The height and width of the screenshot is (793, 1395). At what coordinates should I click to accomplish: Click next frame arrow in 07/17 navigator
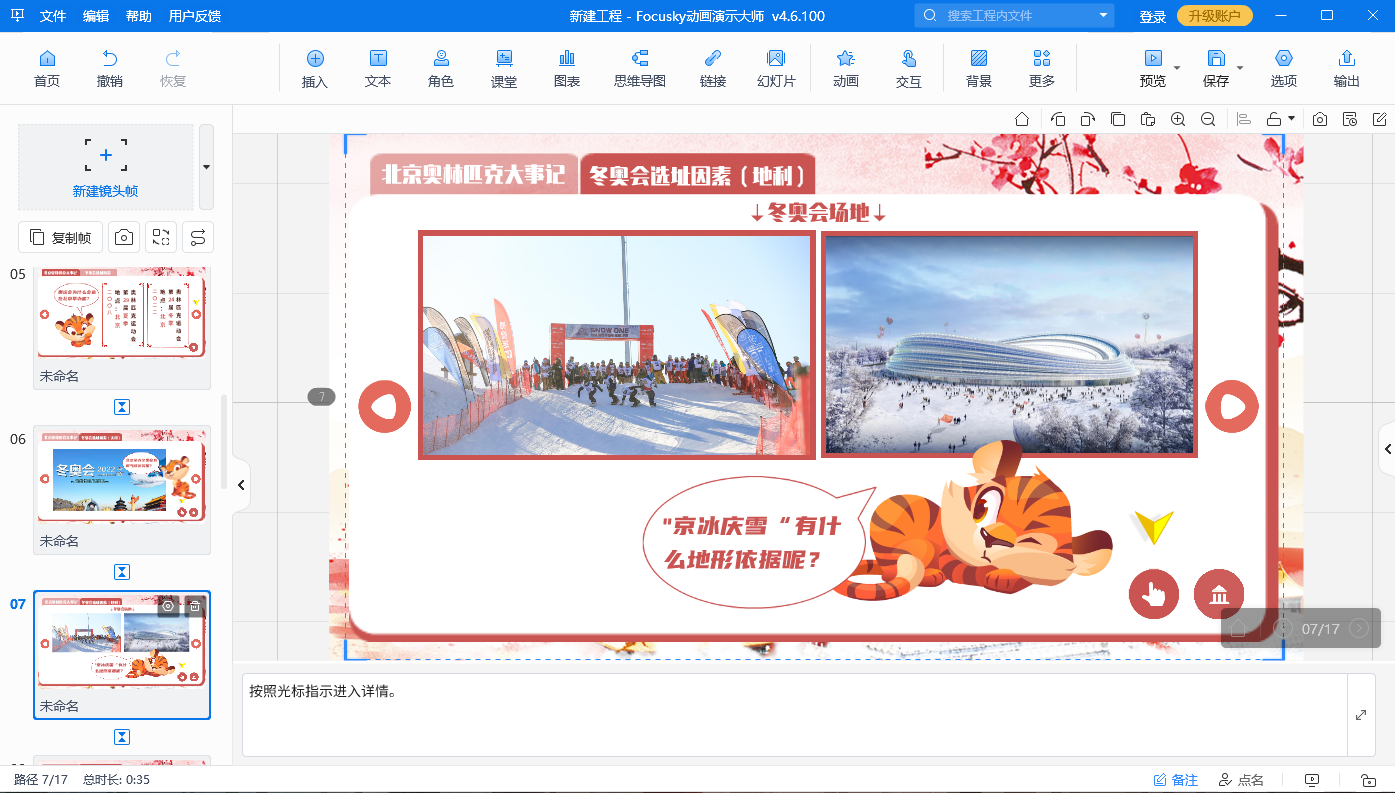point(1359,629)
